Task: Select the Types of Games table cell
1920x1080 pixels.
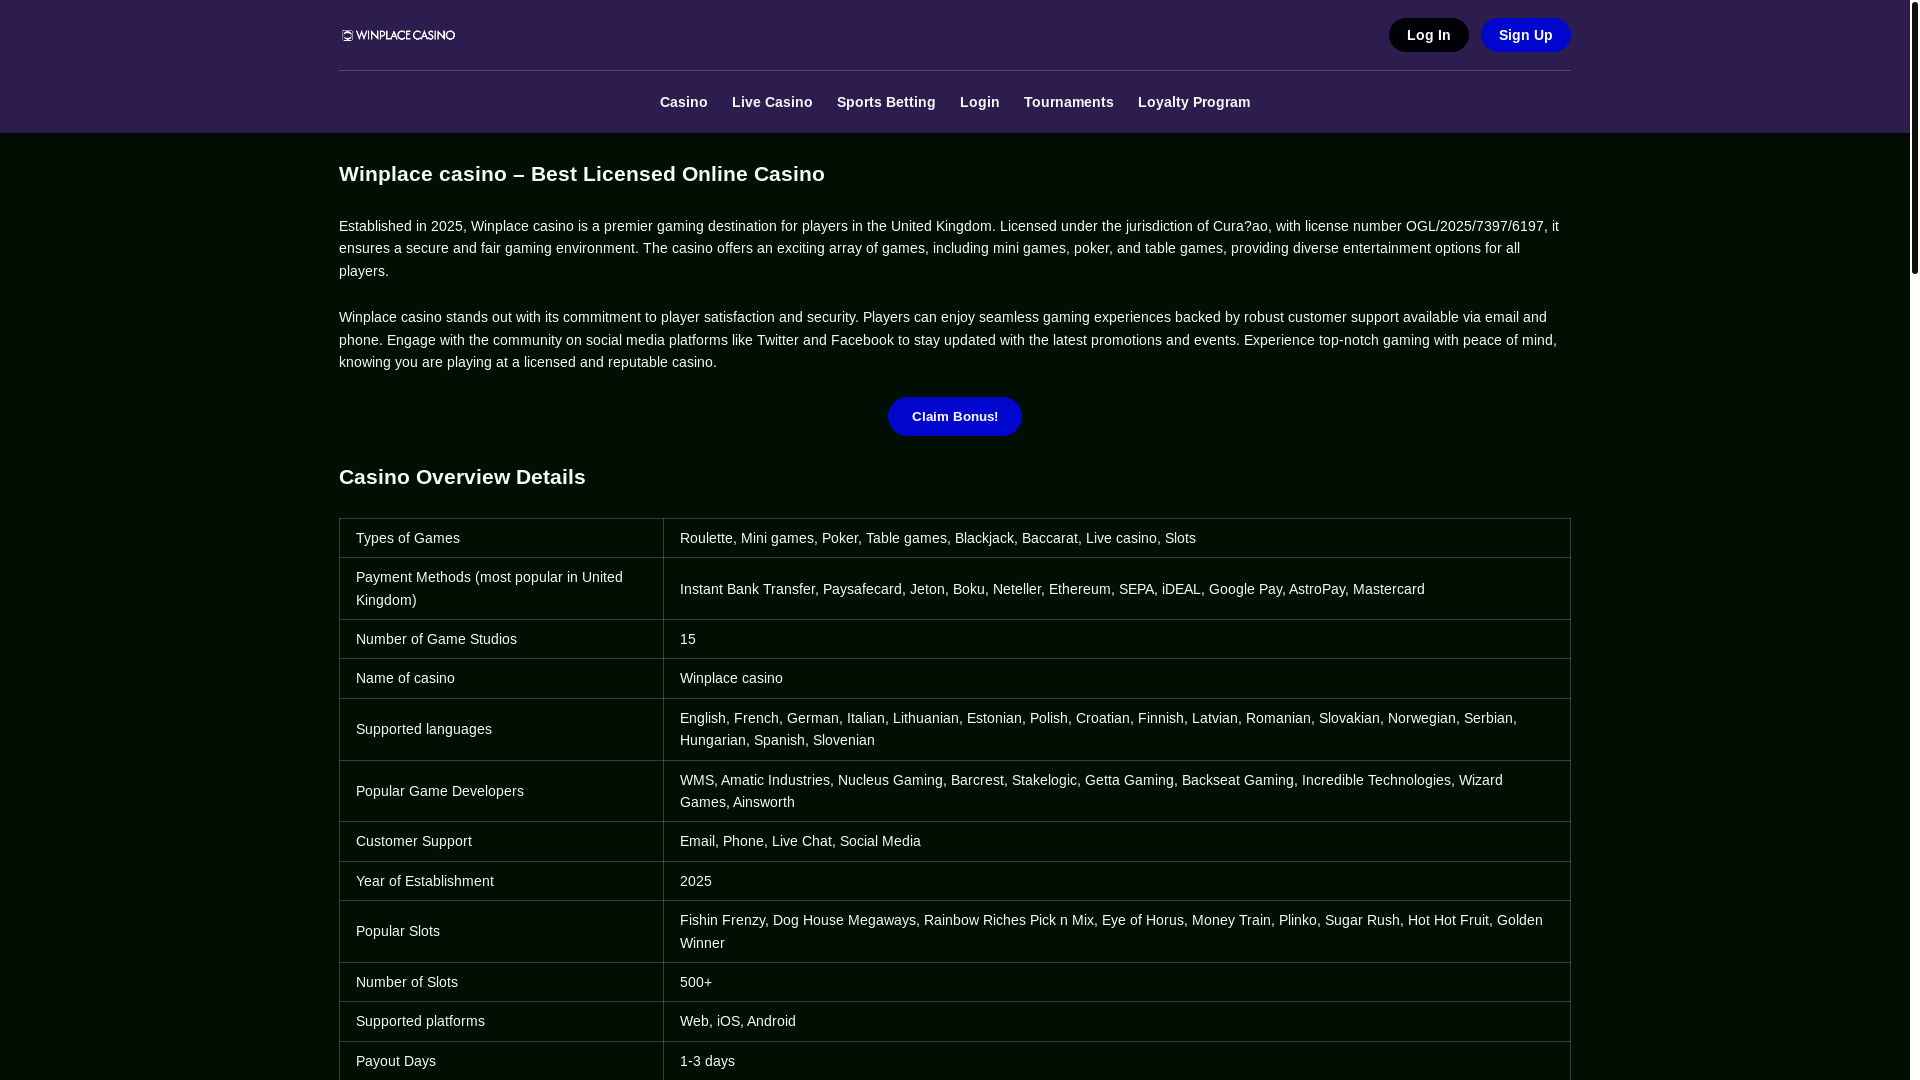Action: (501, 538)
